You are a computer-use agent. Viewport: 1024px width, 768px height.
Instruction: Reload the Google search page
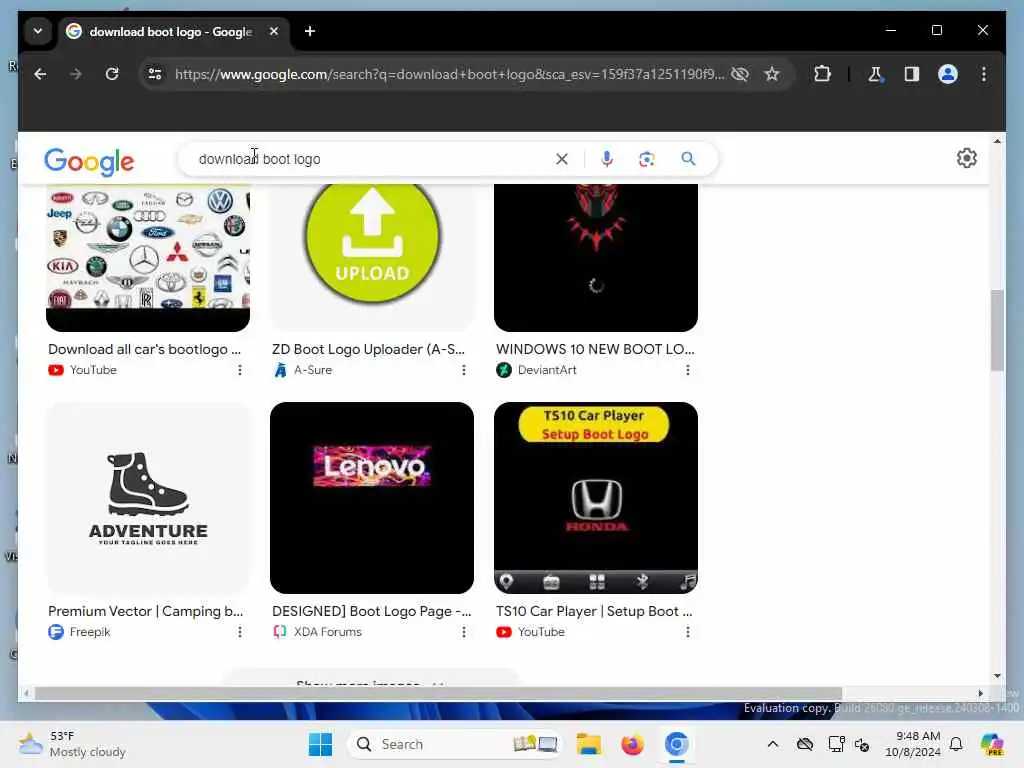[112, 74]
